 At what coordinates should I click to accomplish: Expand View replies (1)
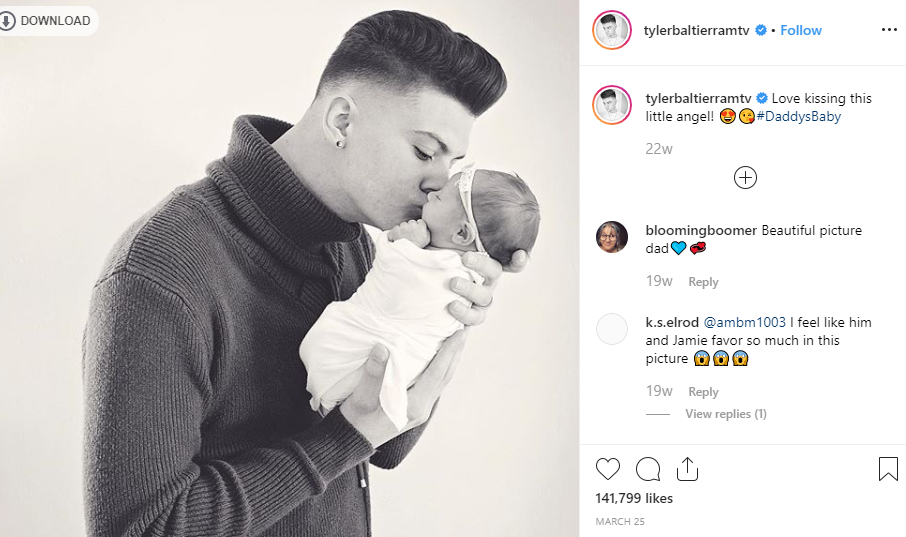726,414
